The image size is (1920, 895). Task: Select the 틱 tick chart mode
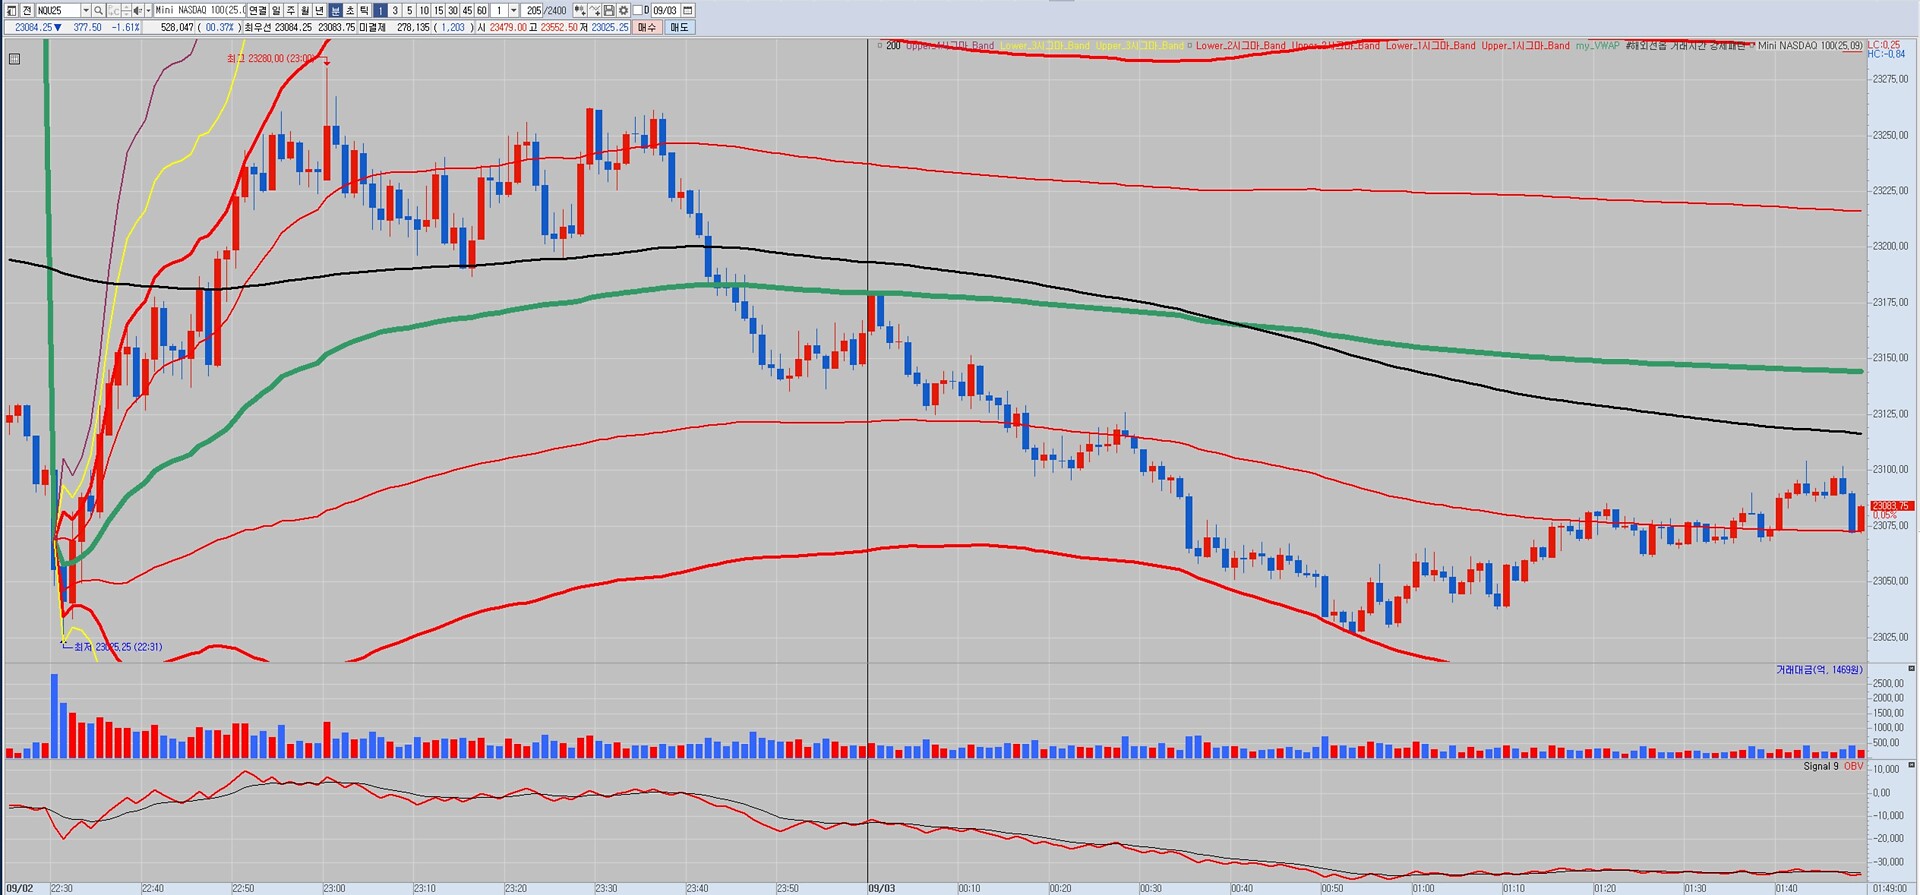pyautogui.click(x=364, y=10)
